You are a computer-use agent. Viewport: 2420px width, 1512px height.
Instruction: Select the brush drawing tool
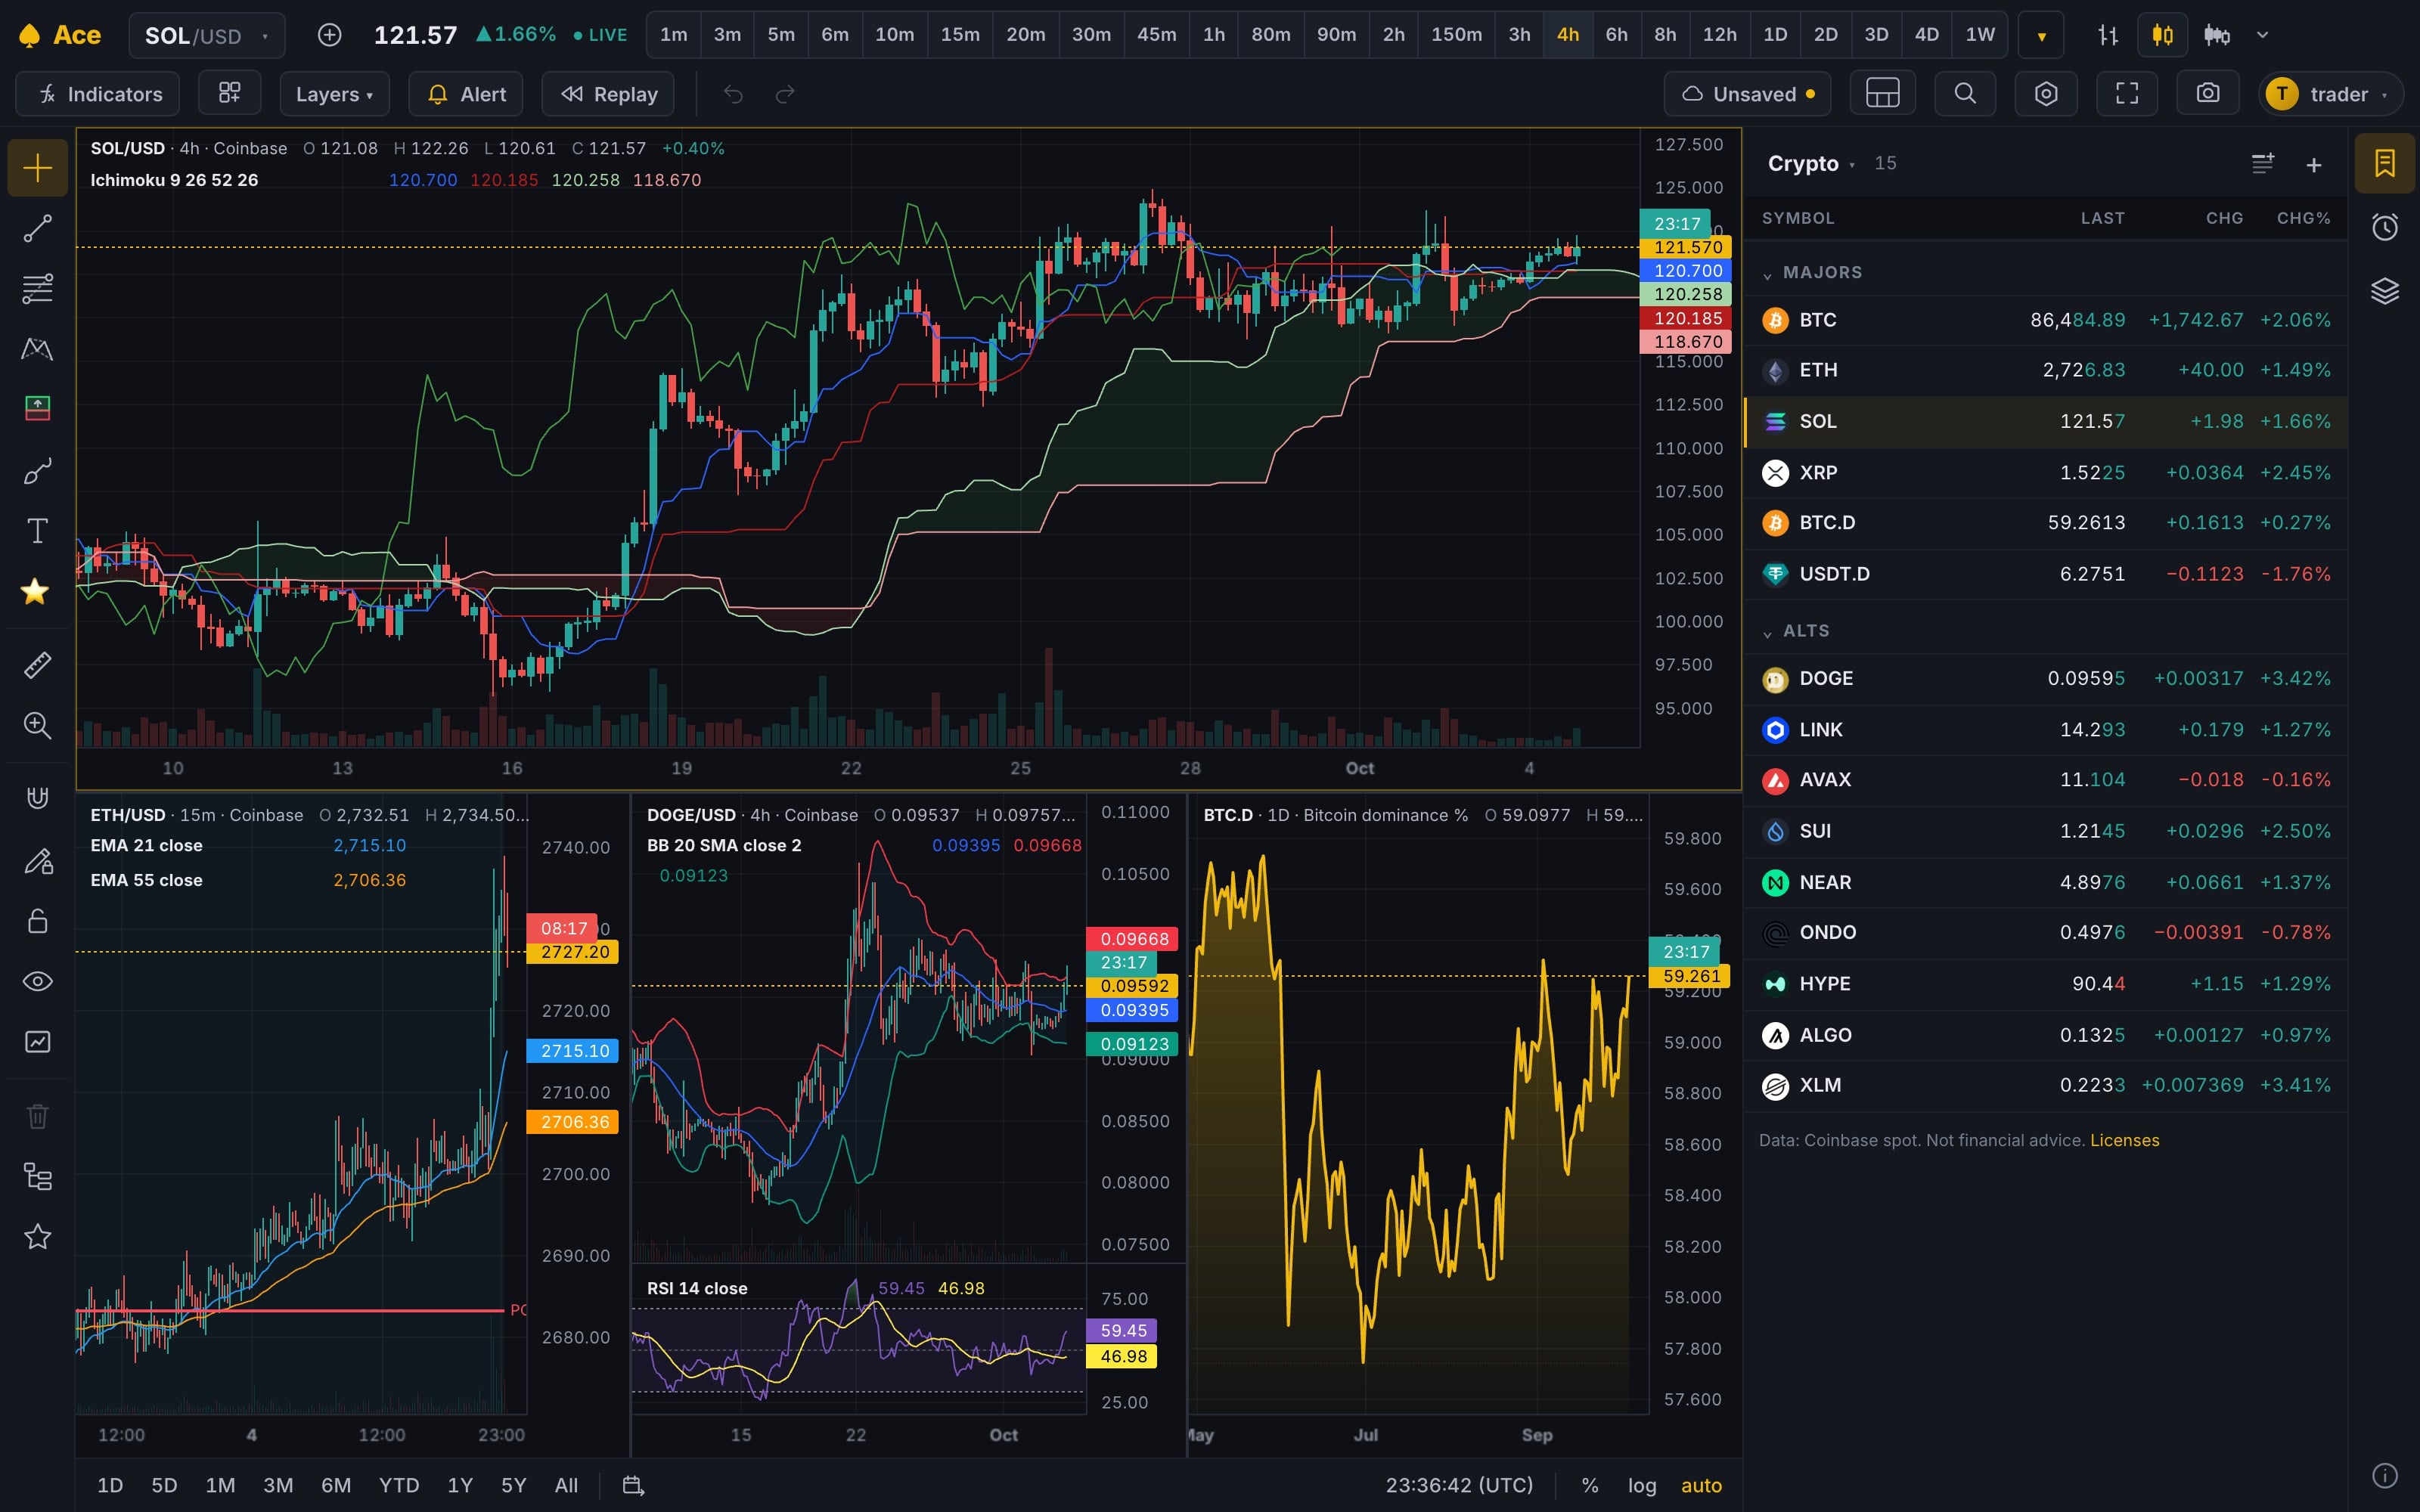coord(37,471)
